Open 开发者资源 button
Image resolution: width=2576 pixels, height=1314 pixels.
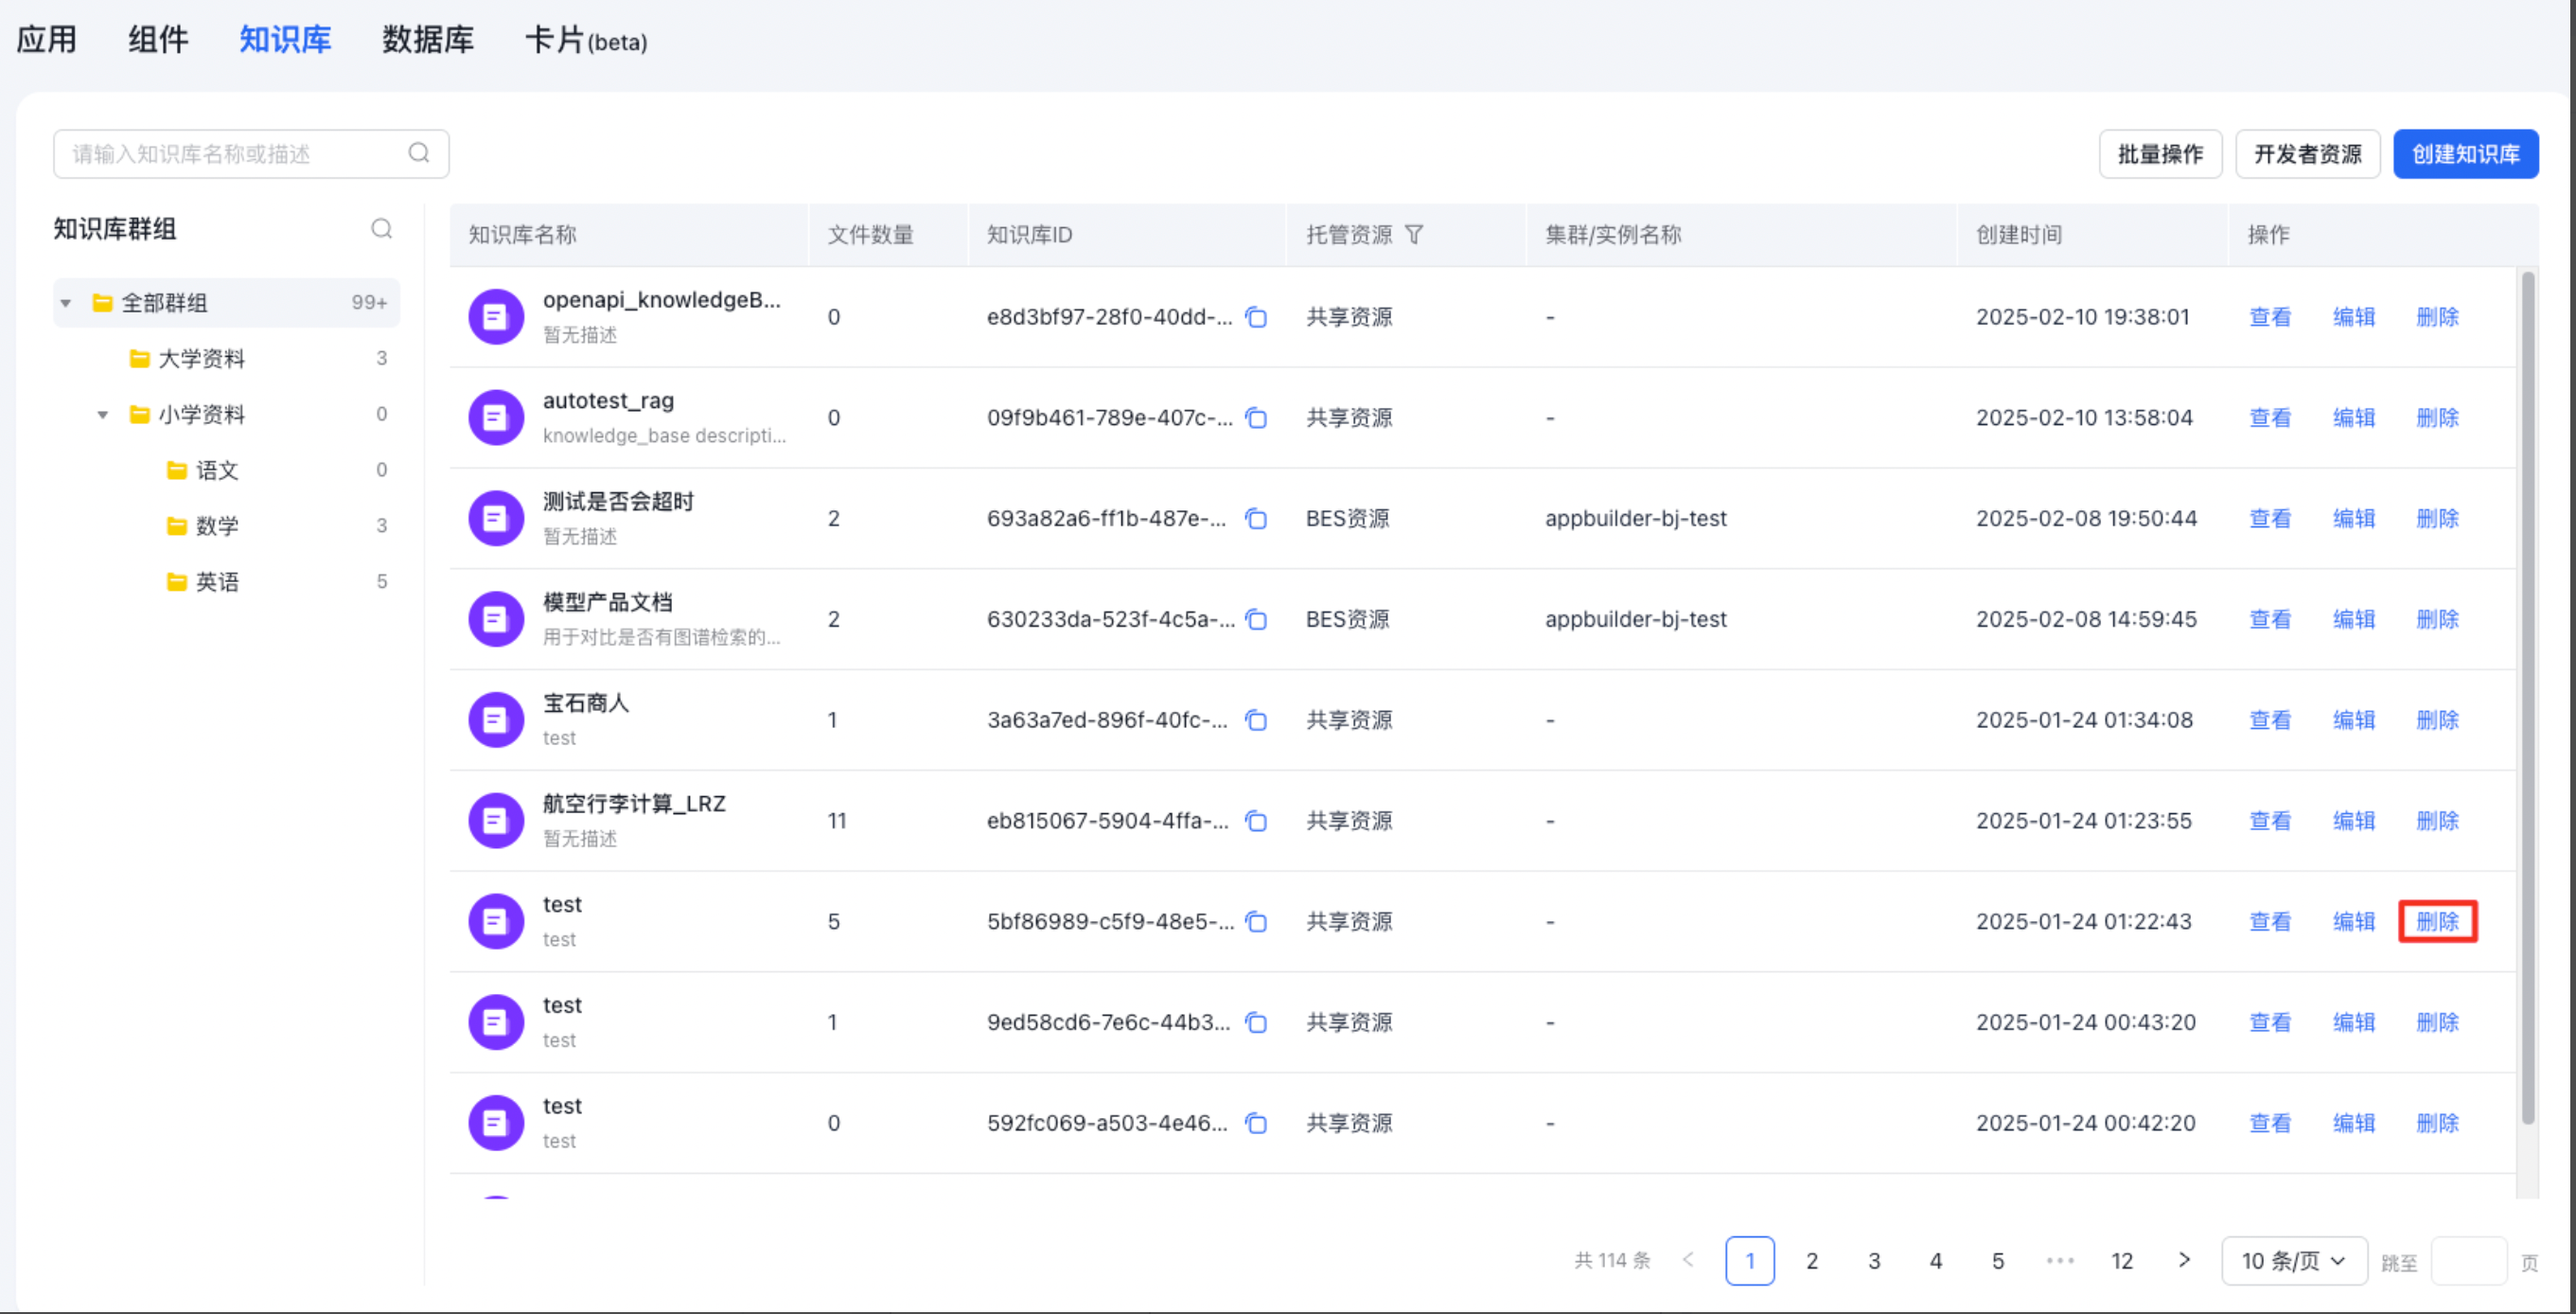point(2307,154)
